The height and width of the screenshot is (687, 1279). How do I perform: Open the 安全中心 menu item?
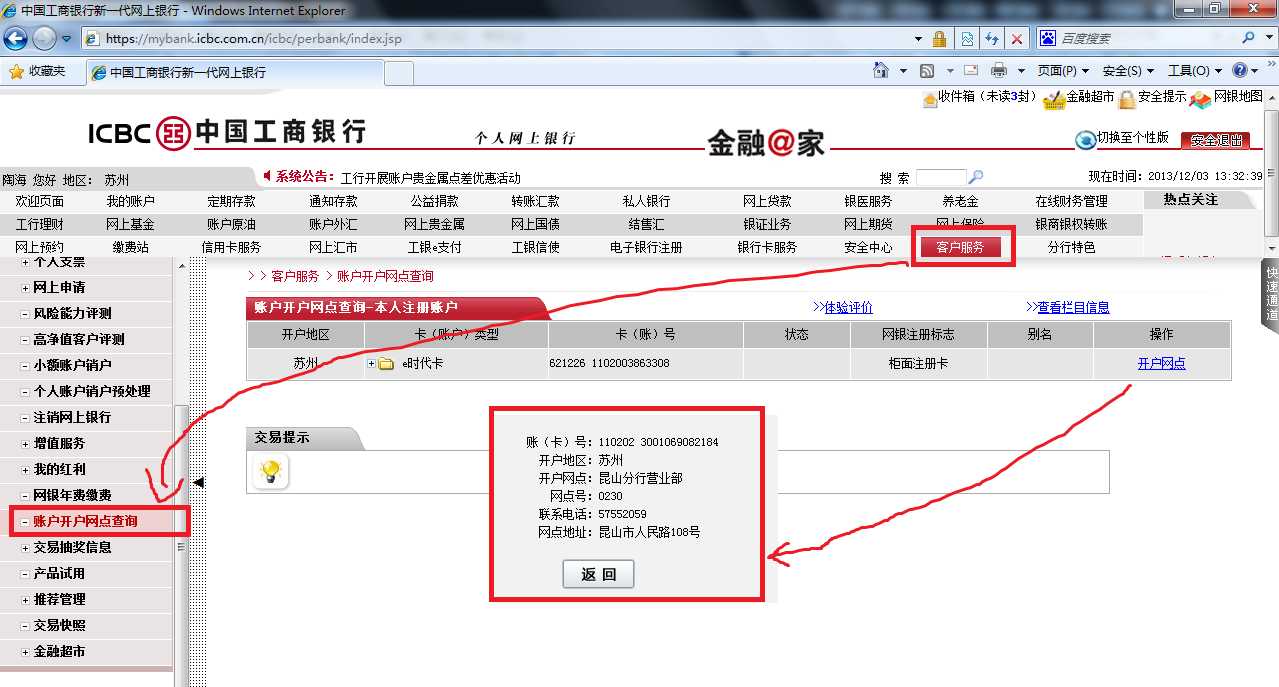point(868,247)
